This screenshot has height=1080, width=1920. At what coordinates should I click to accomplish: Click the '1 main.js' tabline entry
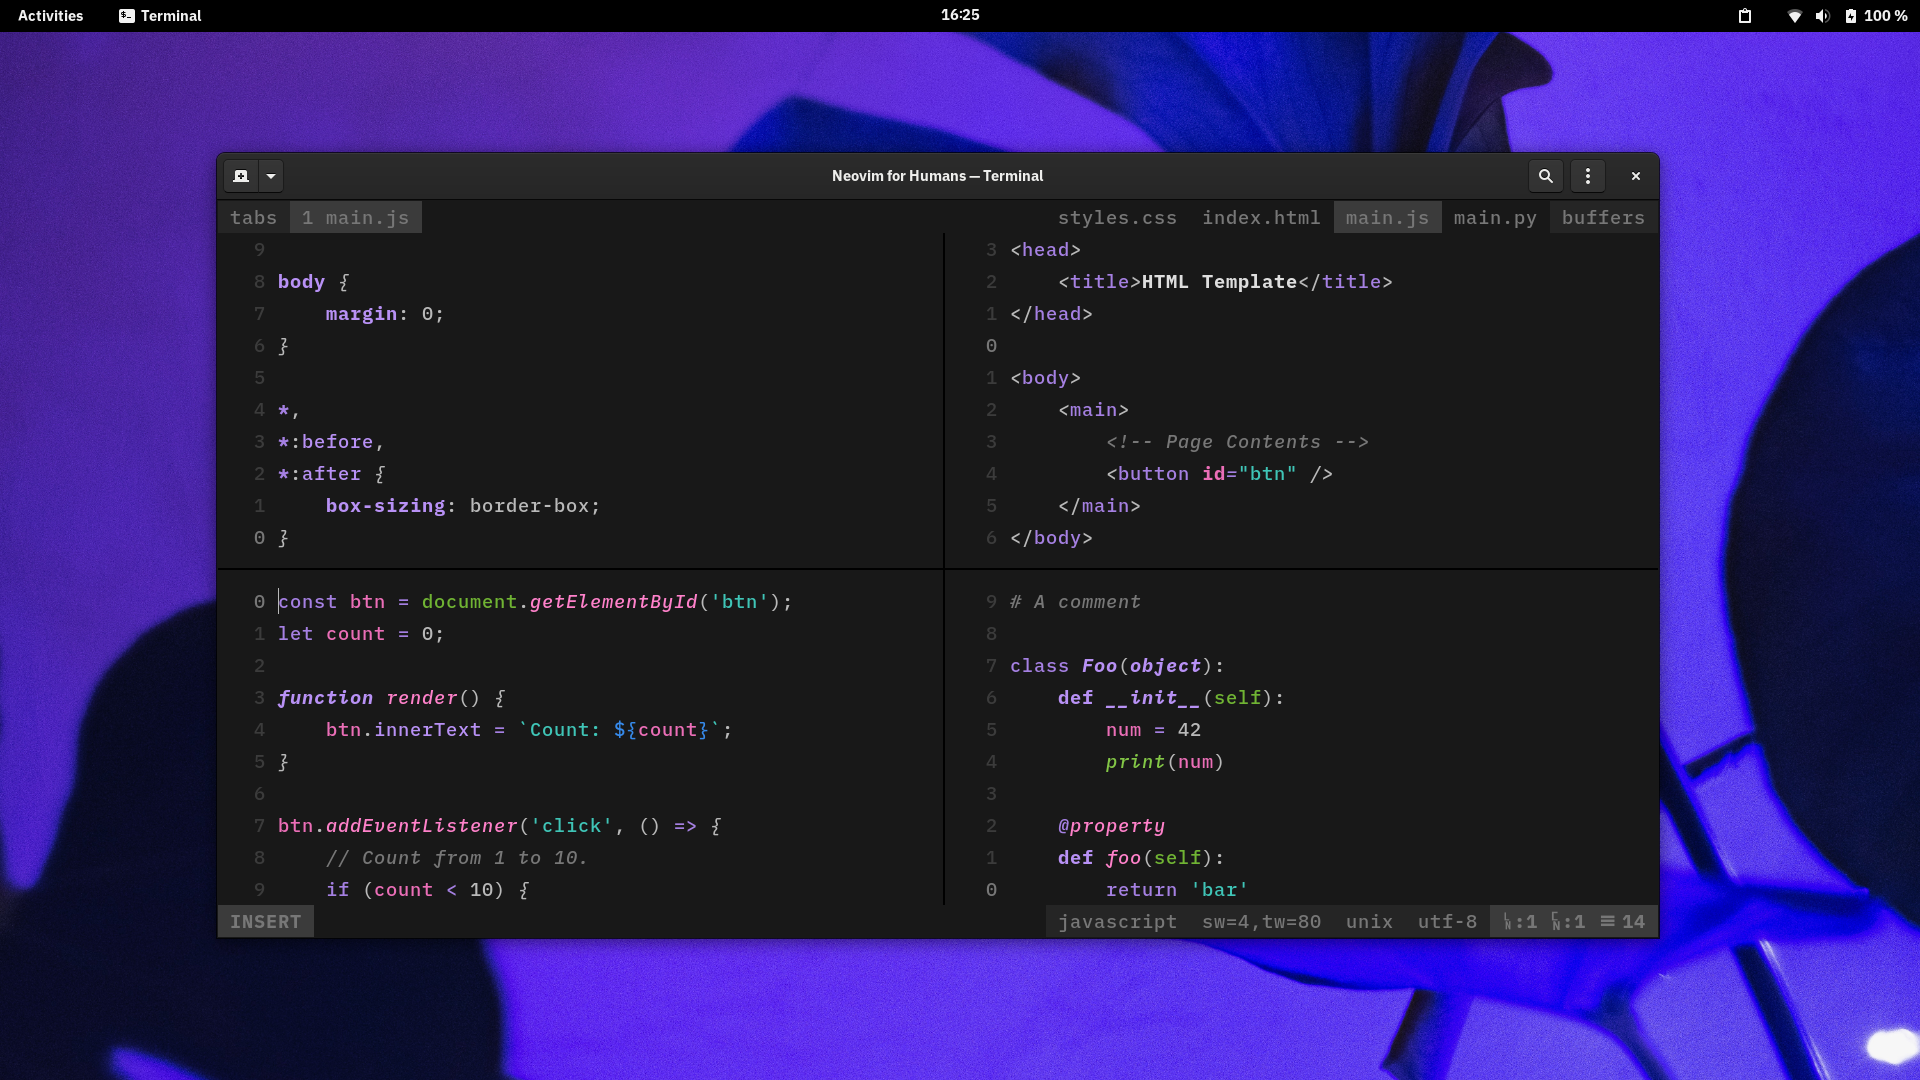click(x=355, y=218)
